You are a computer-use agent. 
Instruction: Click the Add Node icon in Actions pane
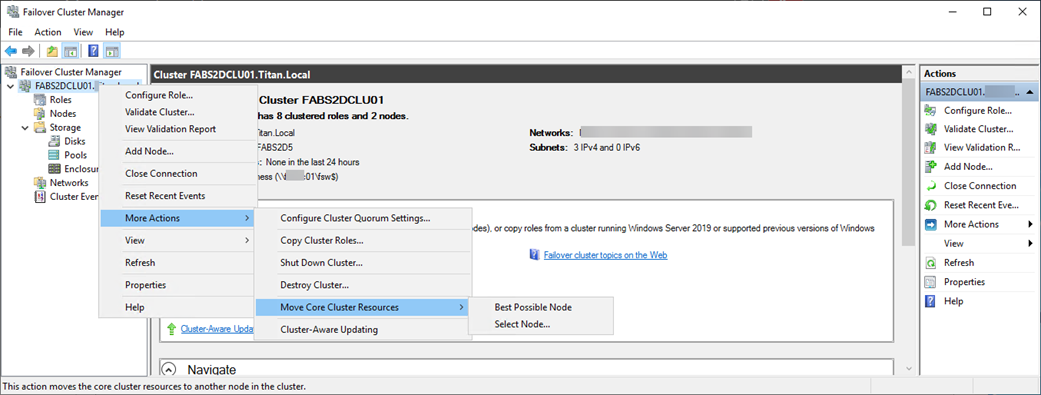click(x=931, y=167)
